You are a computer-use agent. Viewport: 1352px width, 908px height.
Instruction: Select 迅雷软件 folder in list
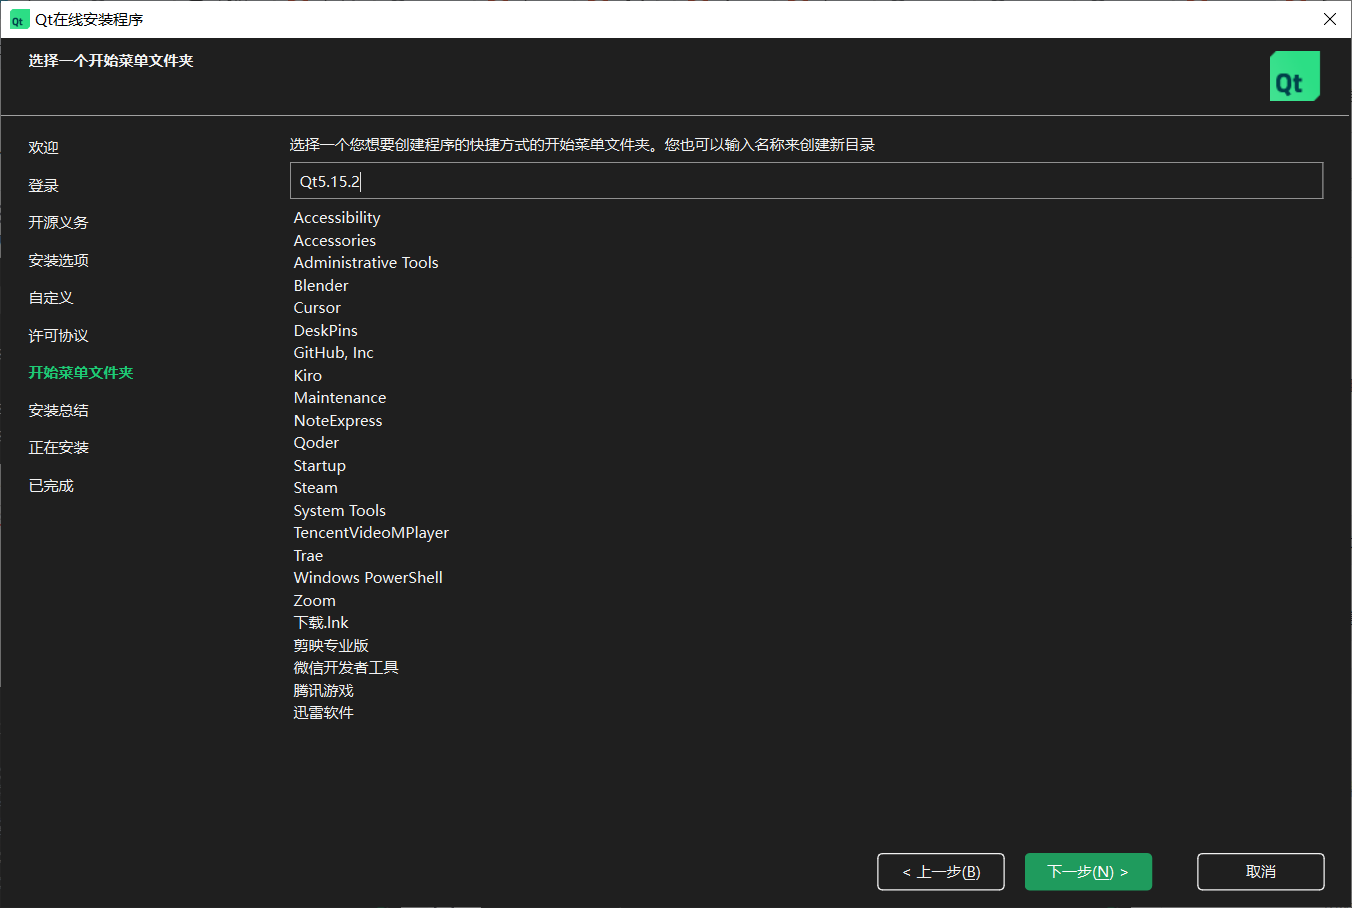point(324,713)
